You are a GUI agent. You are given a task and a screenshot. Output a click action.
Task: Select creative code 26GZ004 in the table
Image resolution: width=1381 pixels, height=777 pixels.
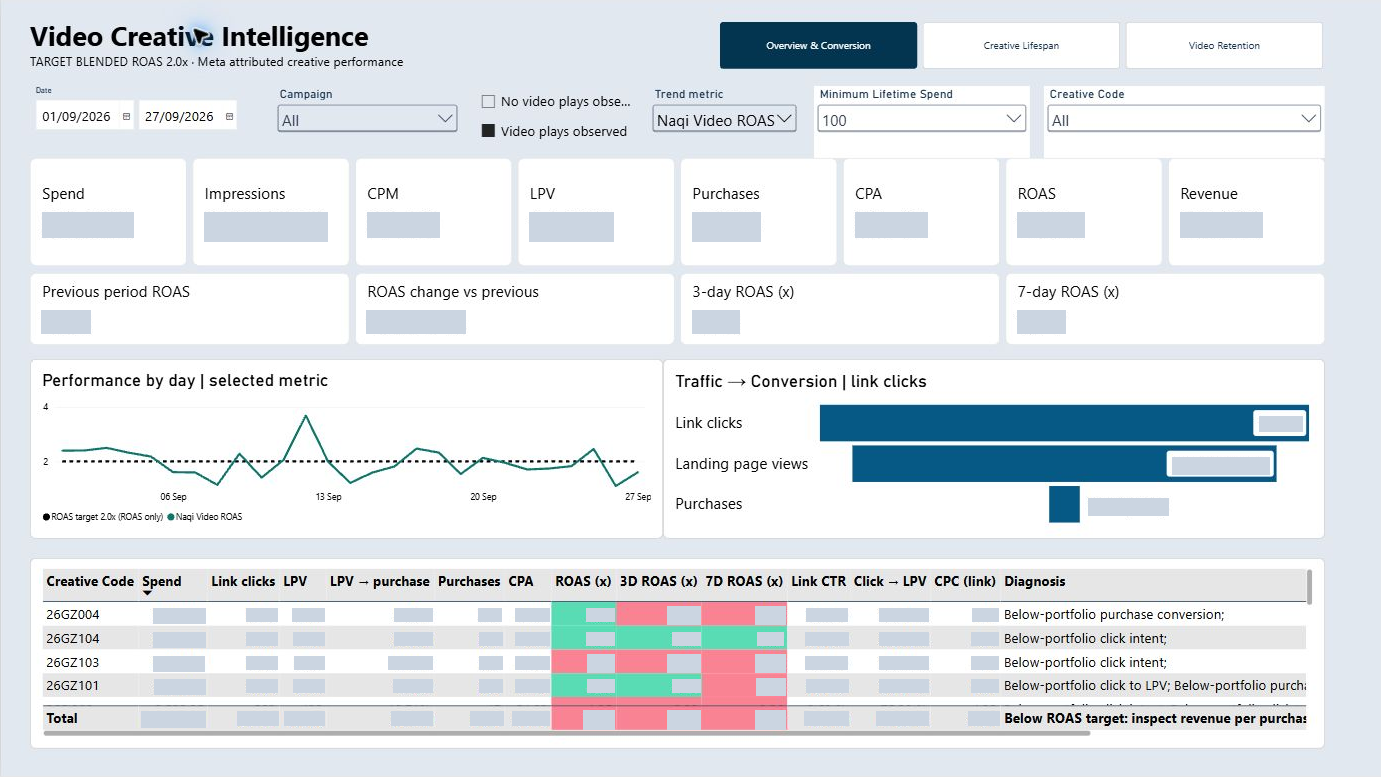pos(73,614)
